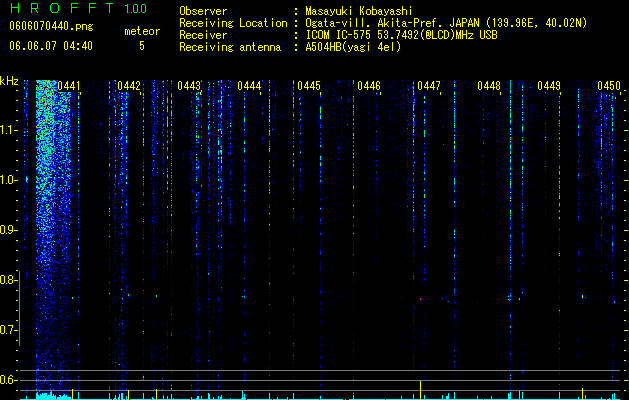Select the 0444 time marker

pos(249,86)
